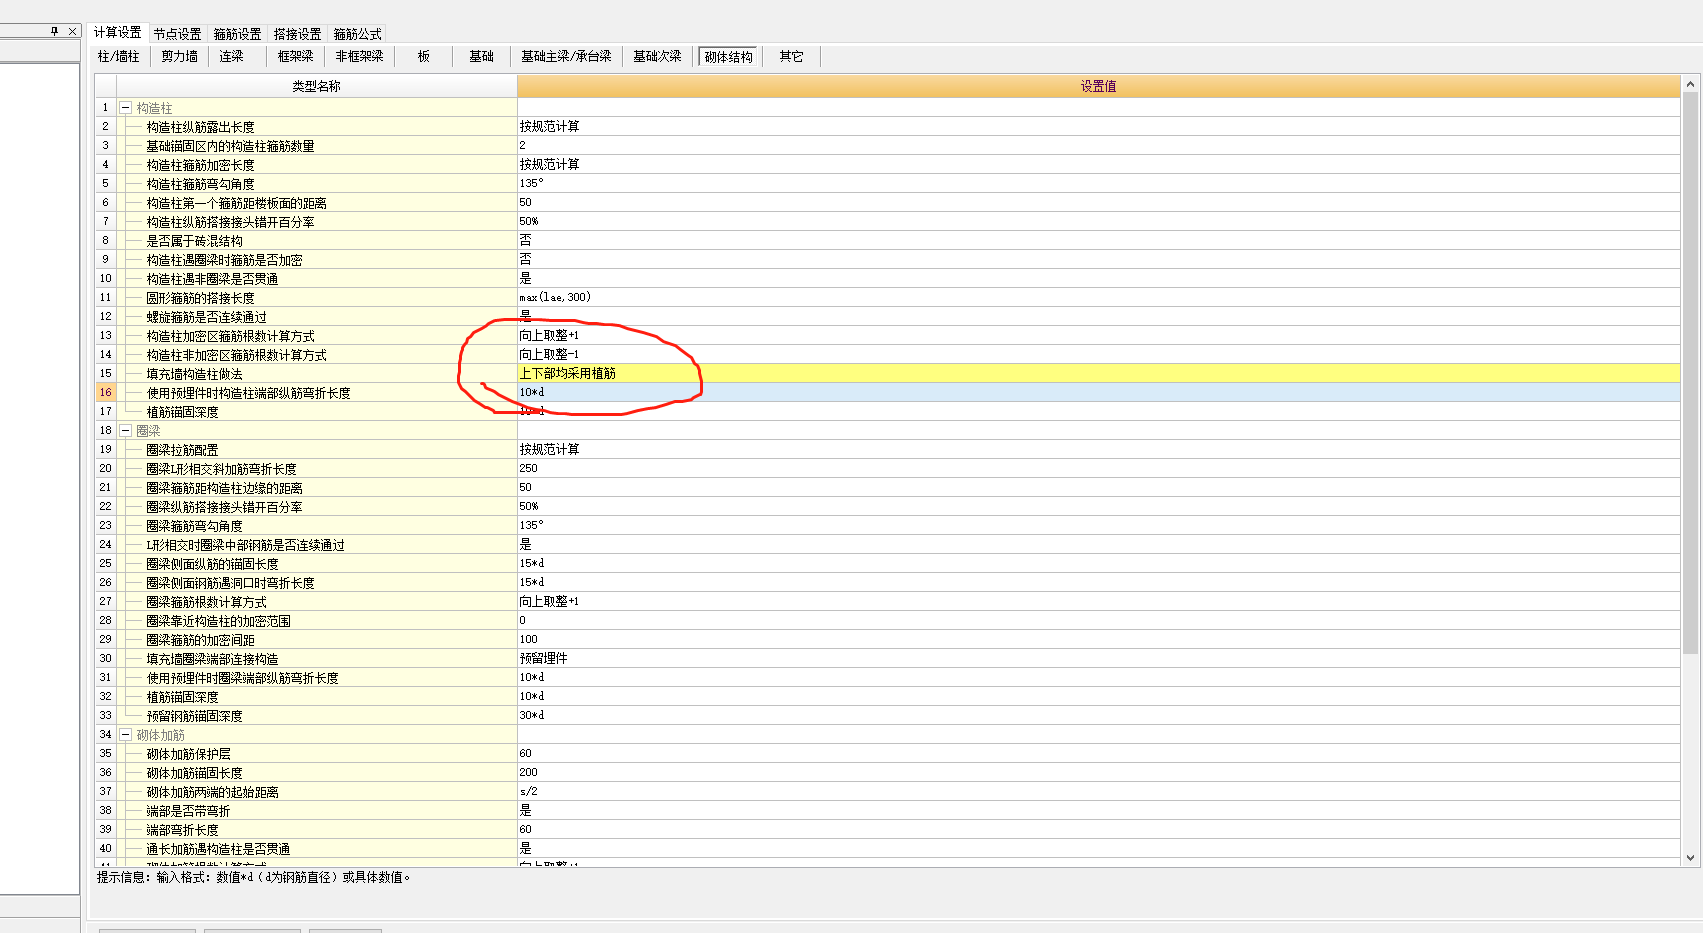Select row 螺旋箍筋是否连续通过
Screen dimensions: 1703x933
pos(206,317)
